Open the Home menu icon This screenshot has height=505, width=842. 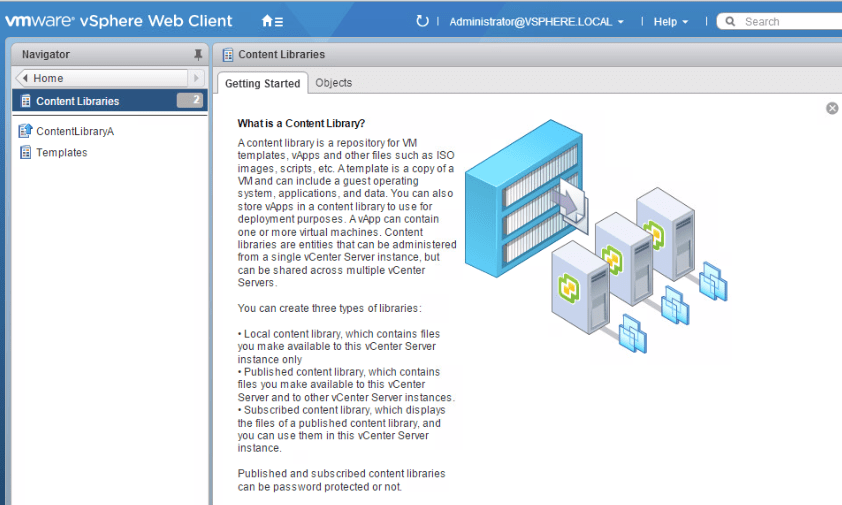[x=271, y=21]
